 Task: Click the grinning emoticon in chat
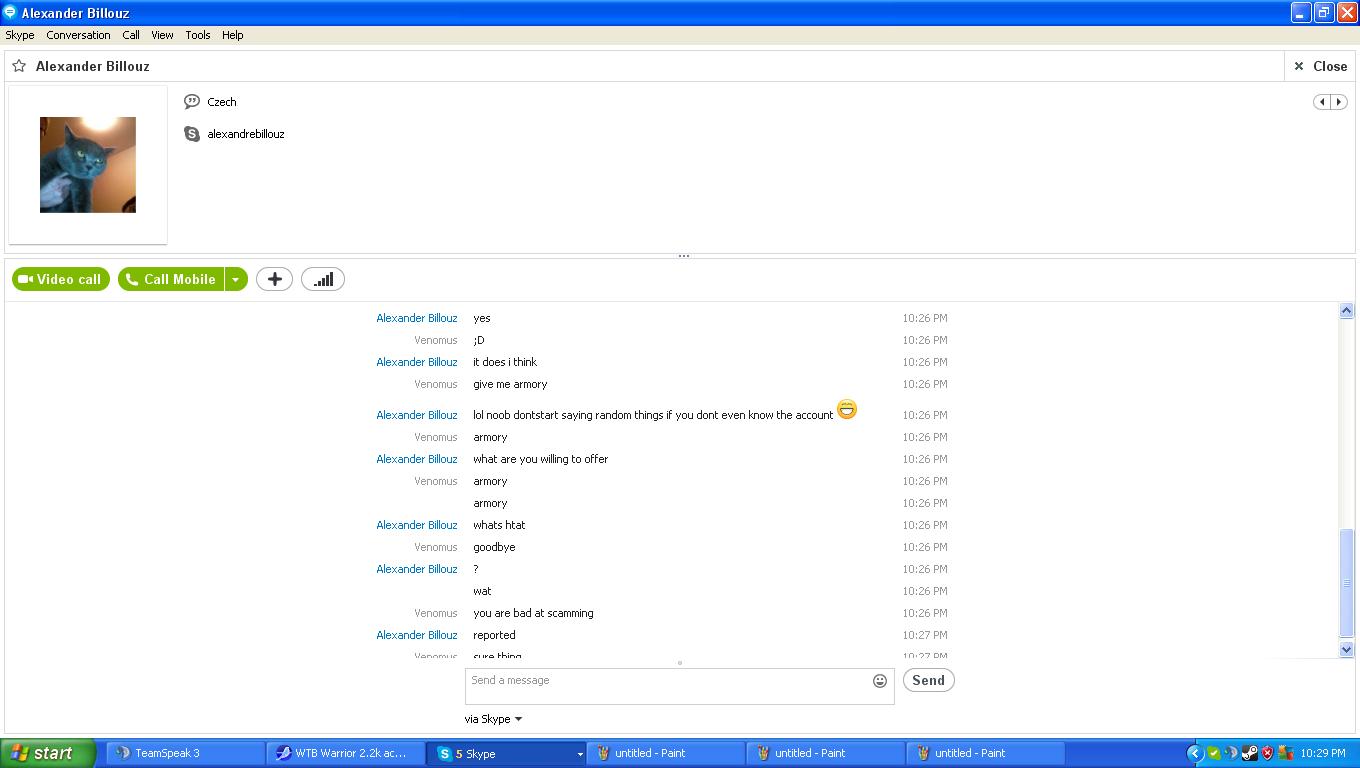pos(847,409)
